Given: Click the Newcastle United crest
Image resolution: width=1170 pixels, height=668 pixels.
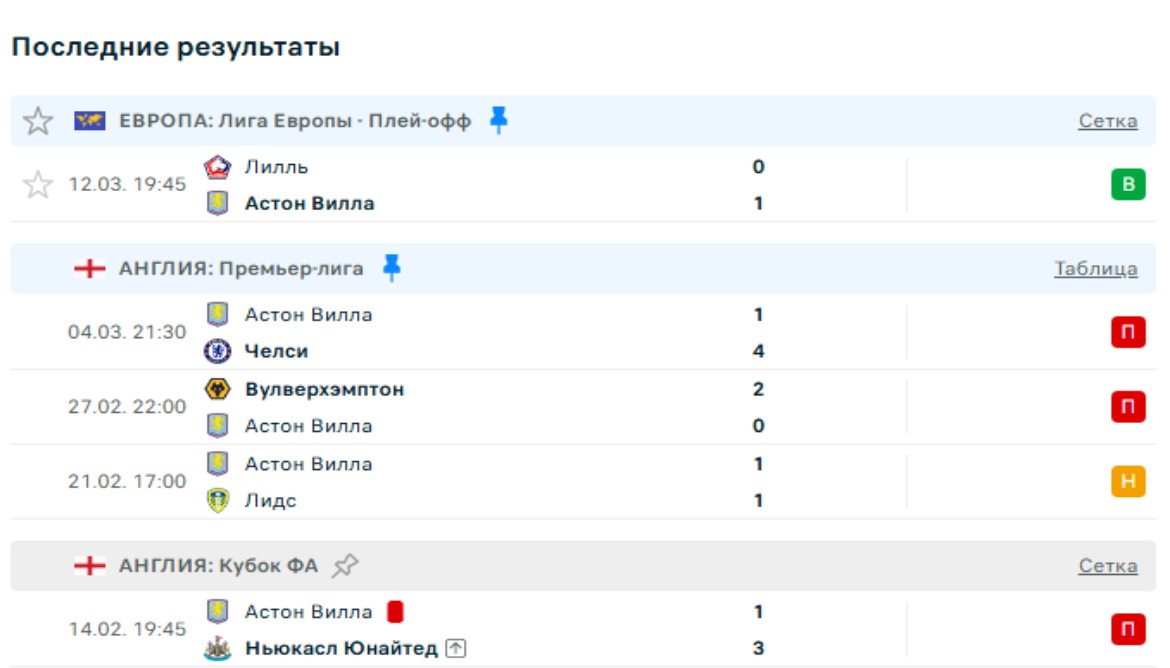Looking at the screenshot, I should click(217, 649).
